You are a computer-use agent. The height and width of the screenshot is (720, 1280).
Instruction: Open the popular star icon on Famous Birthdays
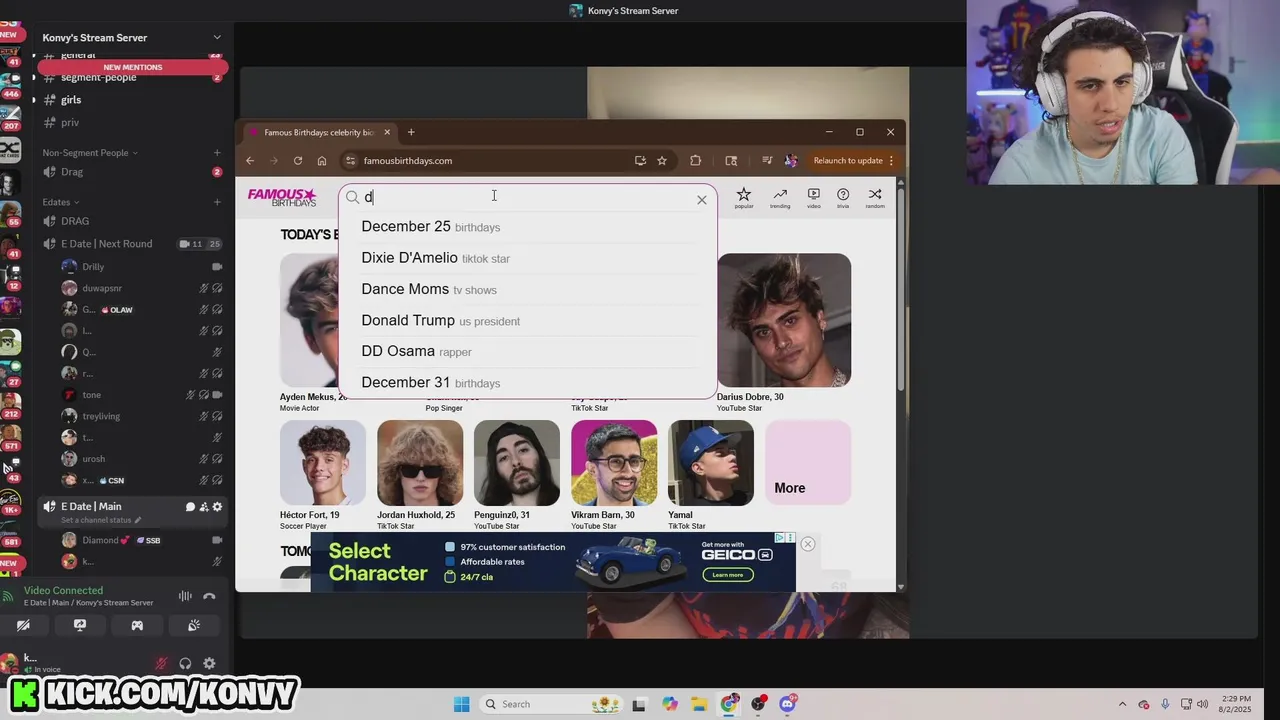(x=743, y=197)
